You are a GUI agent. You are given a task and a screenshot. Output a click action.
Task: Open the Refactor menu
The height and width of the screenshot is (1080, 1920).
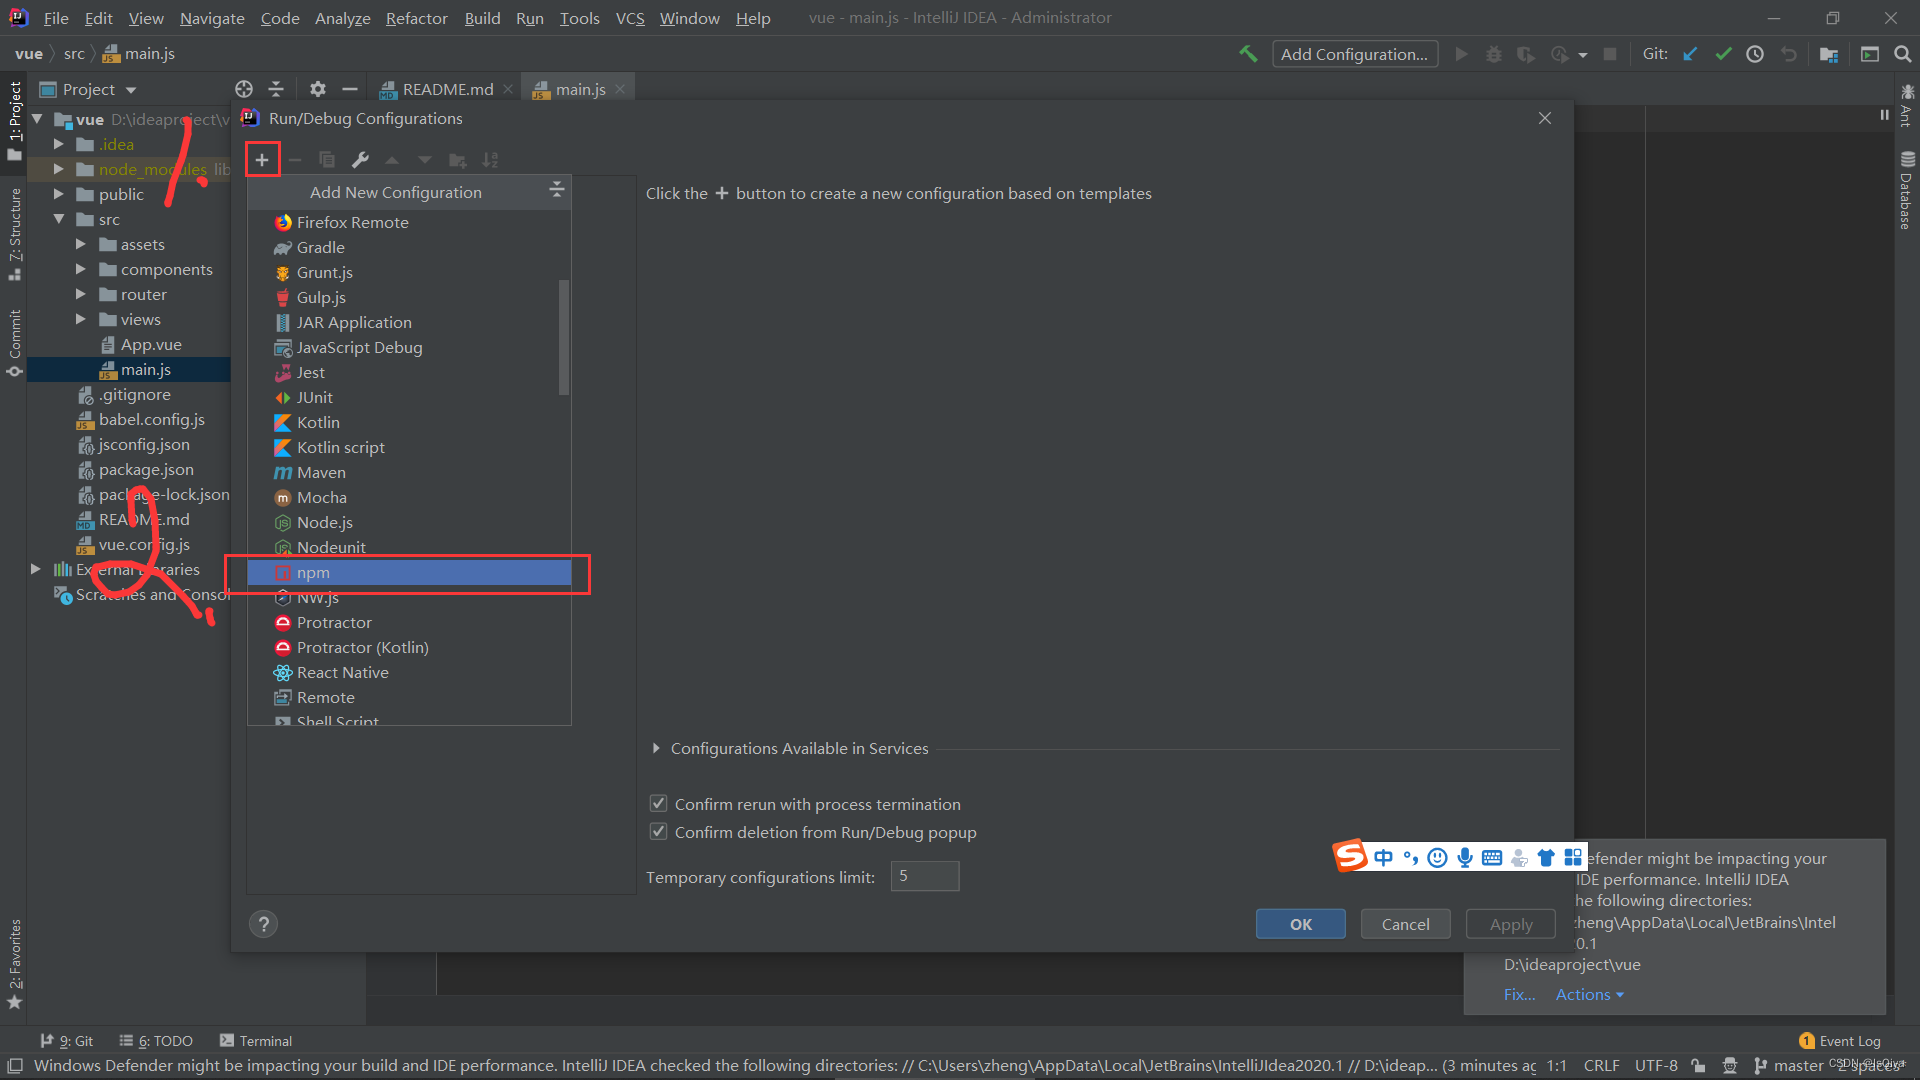coord(416,18)
